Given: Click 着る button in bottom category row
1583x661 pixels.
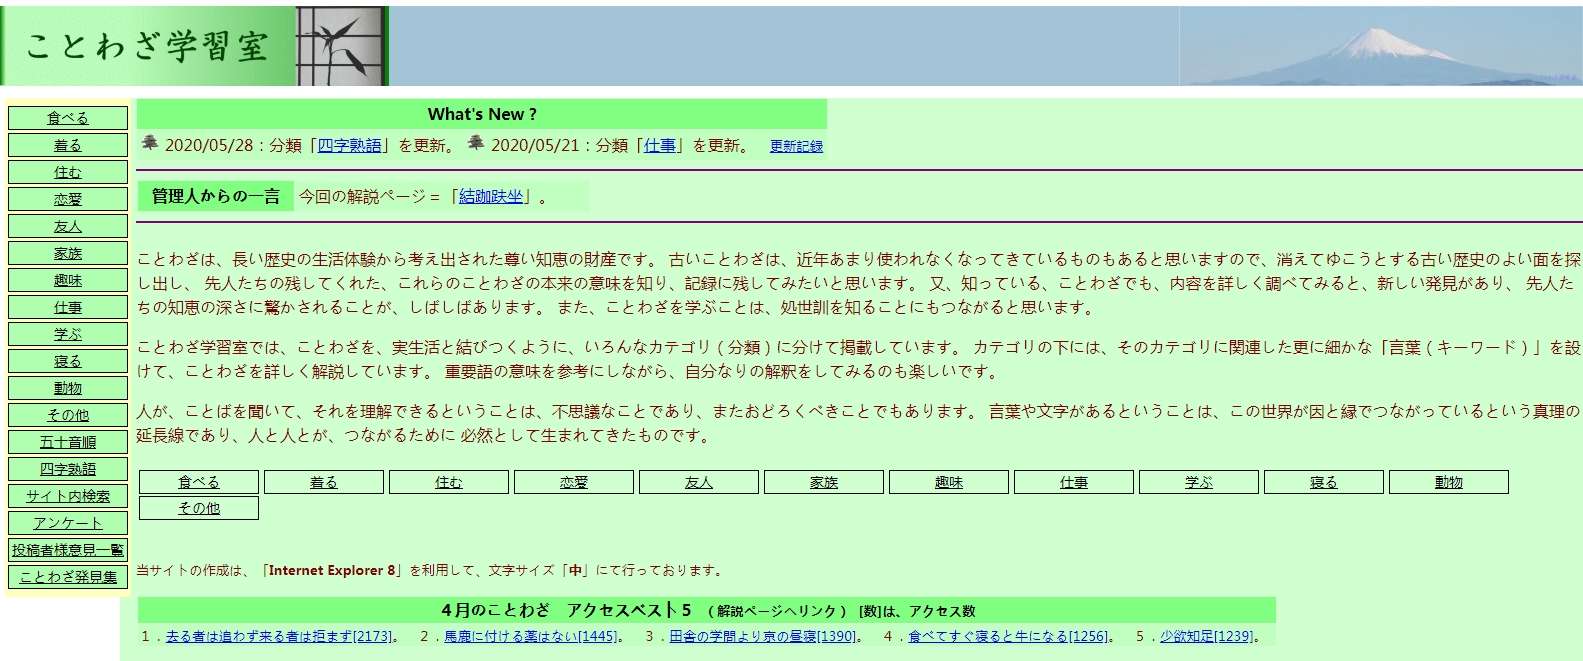Looking at the screenshot, I should point(324,482).
